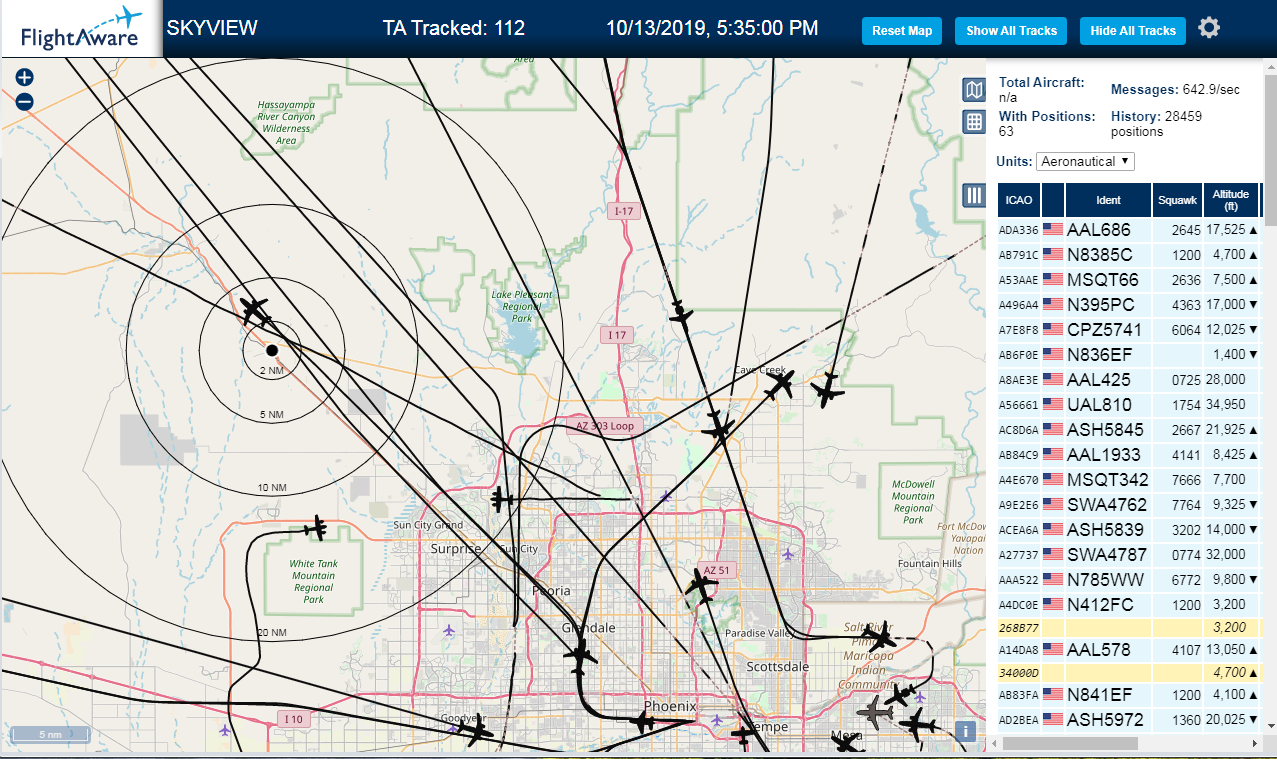This screenshot has width=1277, height=759.
Task: Sort table by Squawk column
Action: click(x=1177, y=200)
